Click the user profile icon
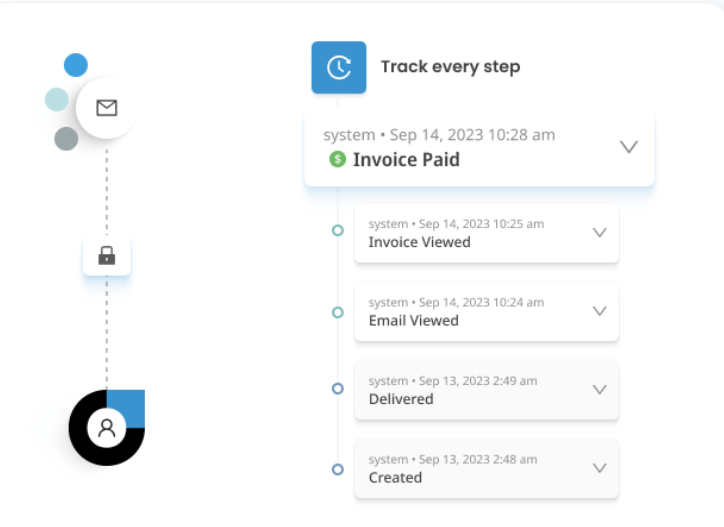The height and width of the screenshot is (527, 724). [x=106, y=428]
